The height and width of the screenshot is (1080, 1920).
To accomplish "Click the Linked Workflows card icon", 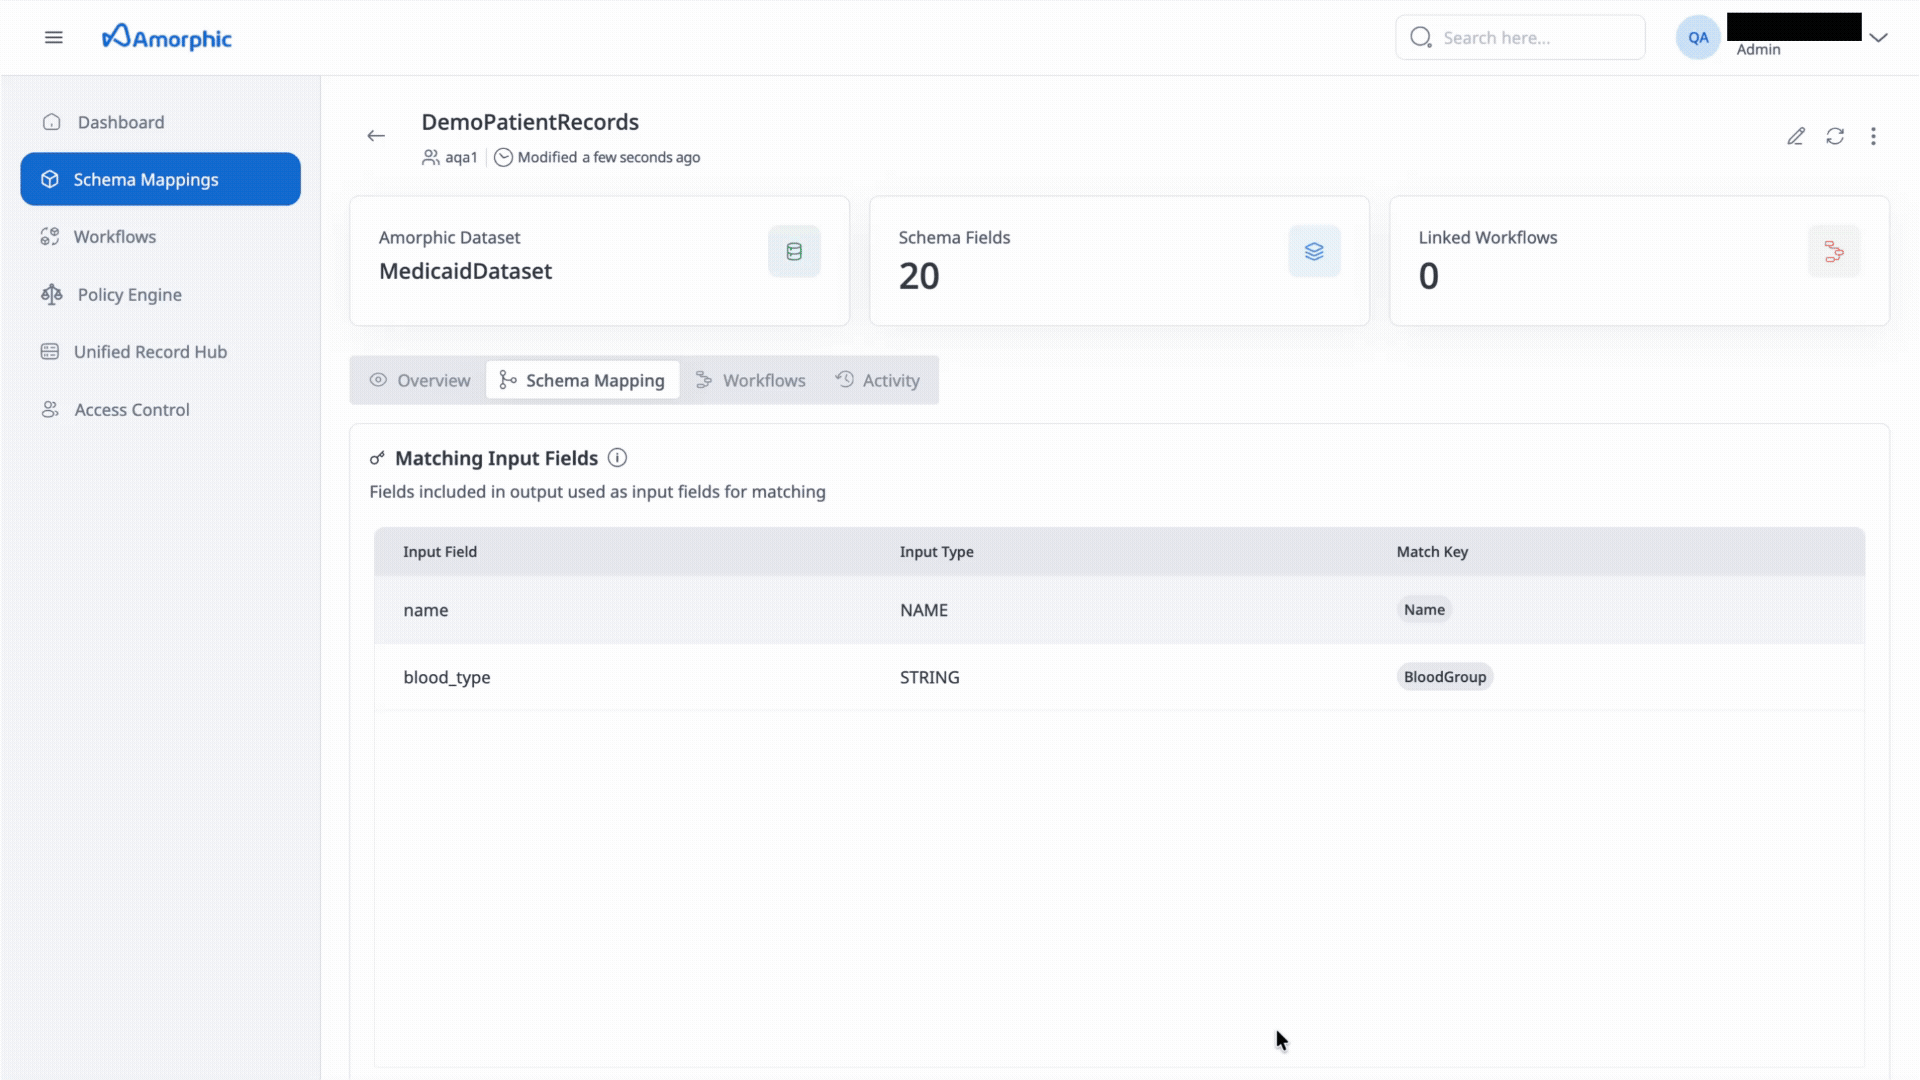I will pyautogui.click(x=1834, y=251).
